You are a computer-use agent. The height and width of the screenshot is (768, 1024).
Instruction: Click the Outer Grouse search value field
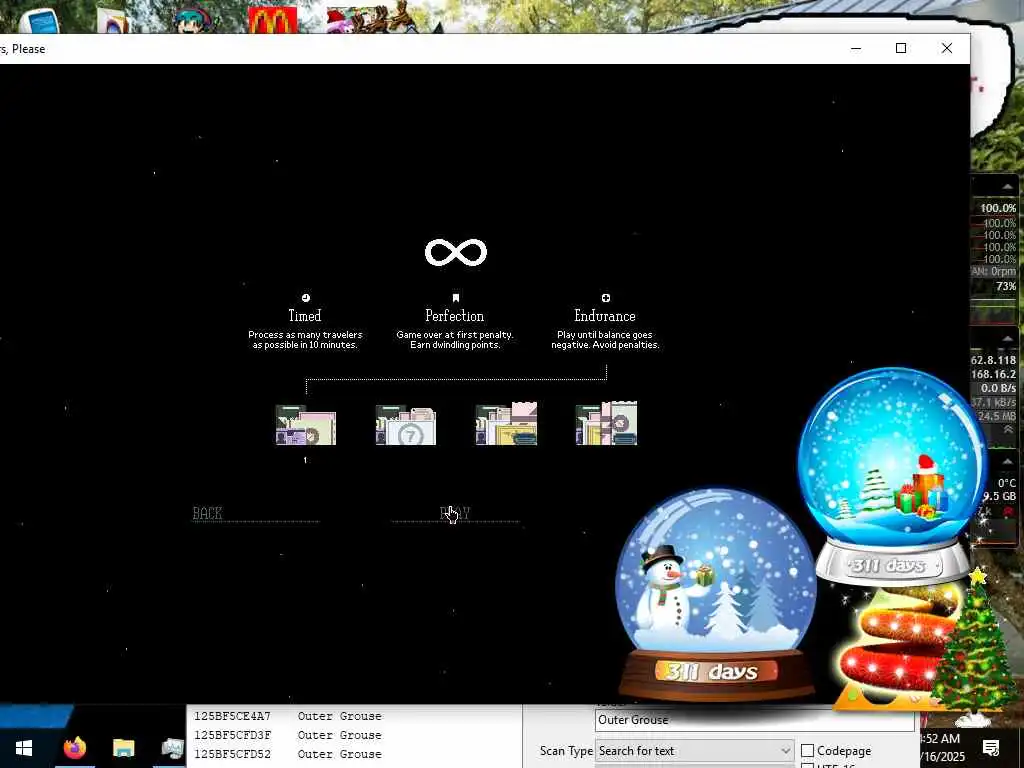click(754, 720)
